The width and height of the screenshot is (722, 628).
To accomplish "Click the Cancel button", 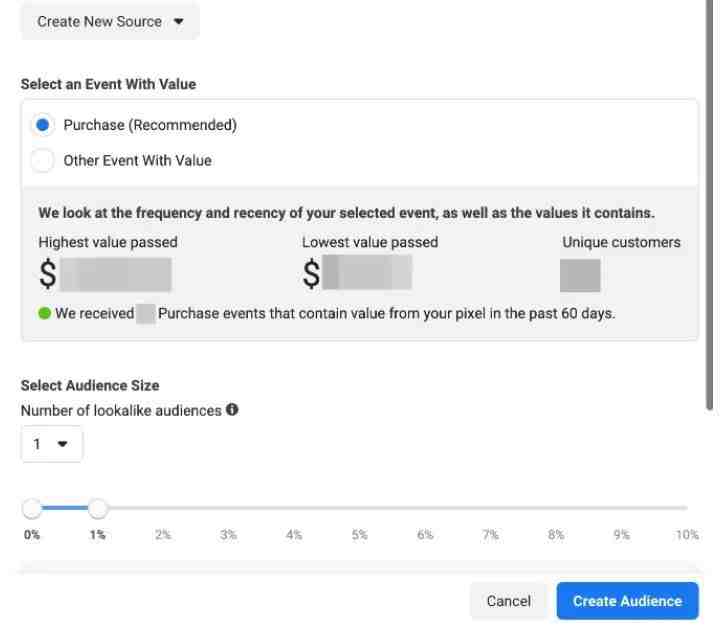I will [508, 601].
